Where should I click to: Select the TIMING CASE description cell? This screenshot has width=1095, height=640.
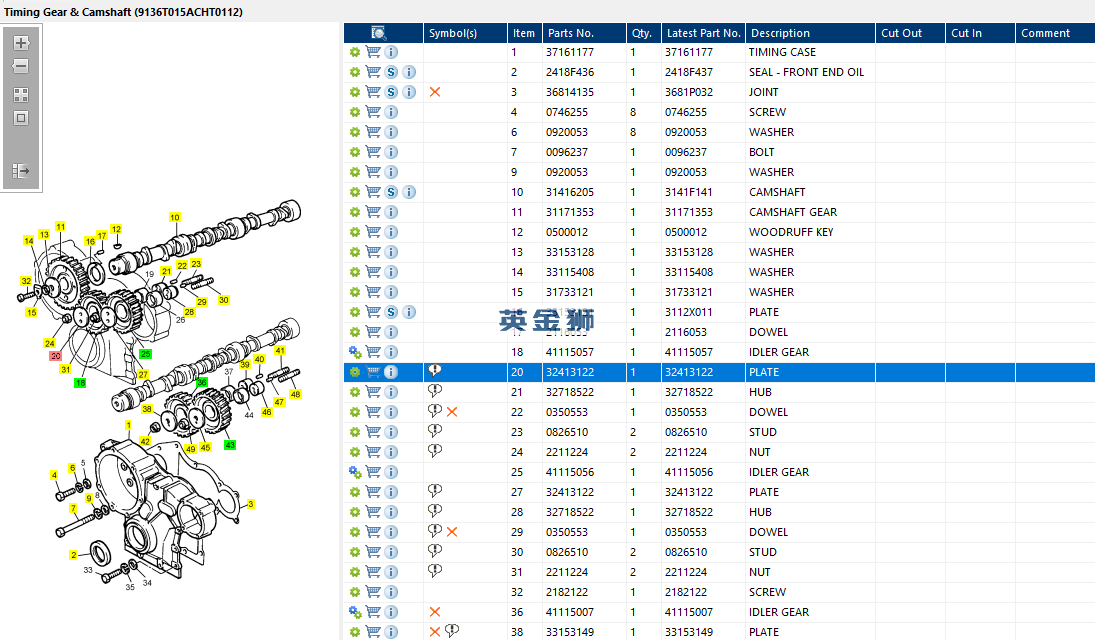click(x=782, y=52)
